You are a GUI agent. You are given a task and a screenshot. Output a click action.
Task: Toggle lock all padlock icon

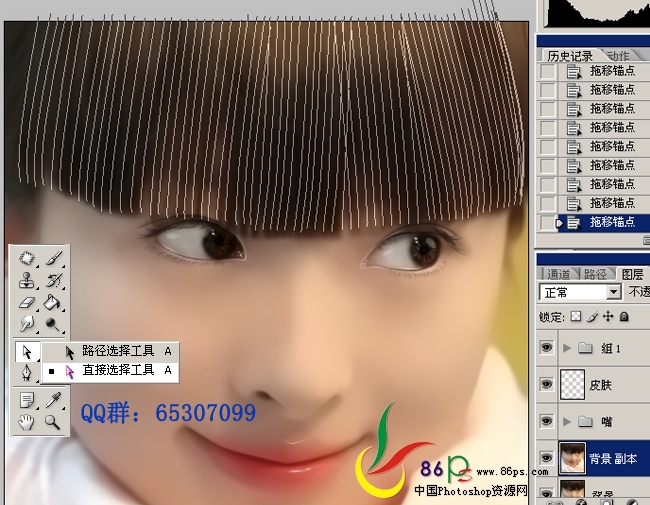(x=624, y=317)
